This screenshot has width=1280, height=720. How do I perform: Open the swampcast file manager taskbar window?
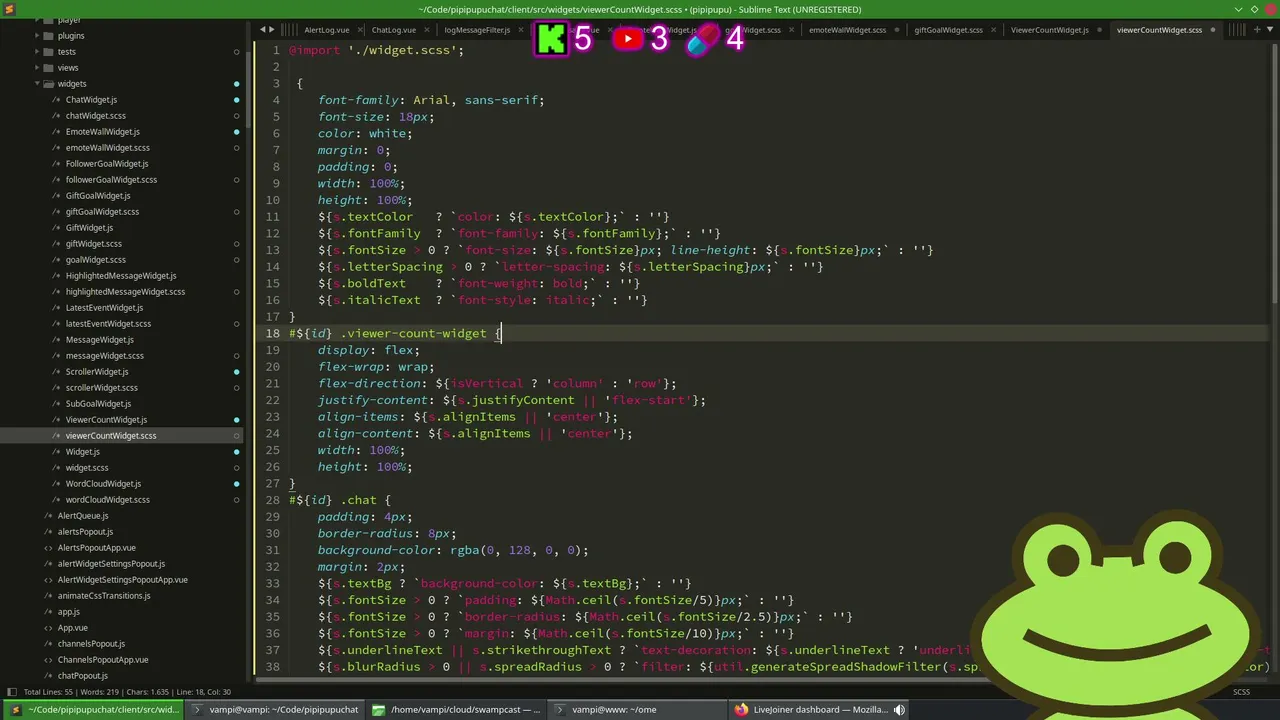pyautogui.click(x=456, y=710)
